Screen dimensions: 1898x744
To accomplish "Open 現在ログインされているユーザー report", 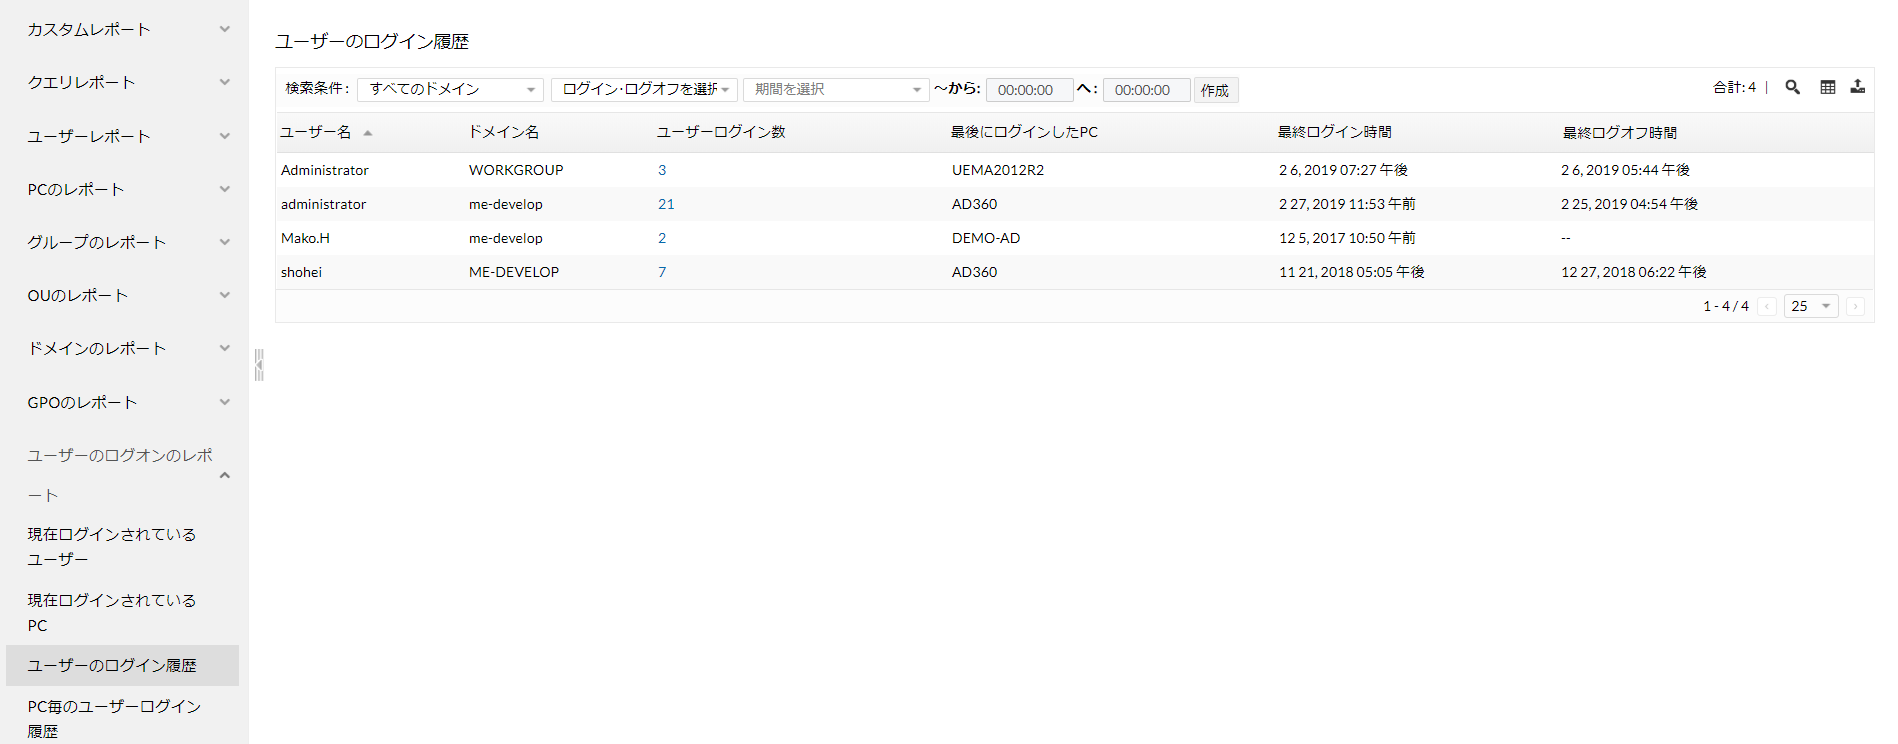I will click(x=112, y=547).
